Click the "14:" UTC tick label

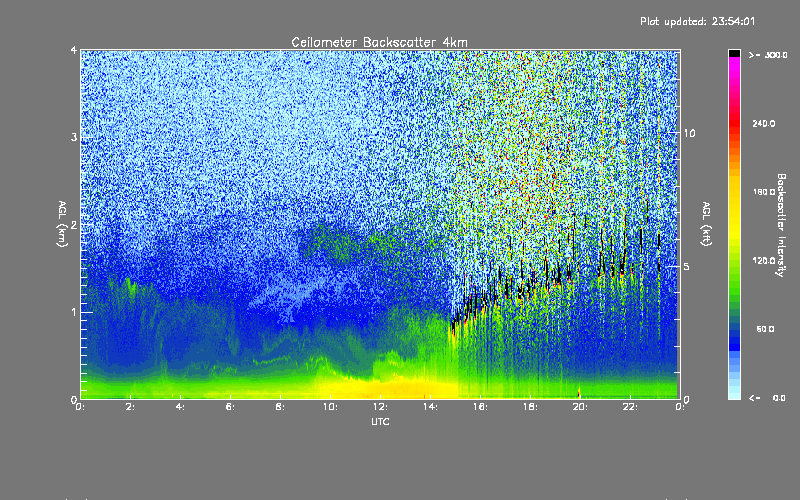(430, 407)
